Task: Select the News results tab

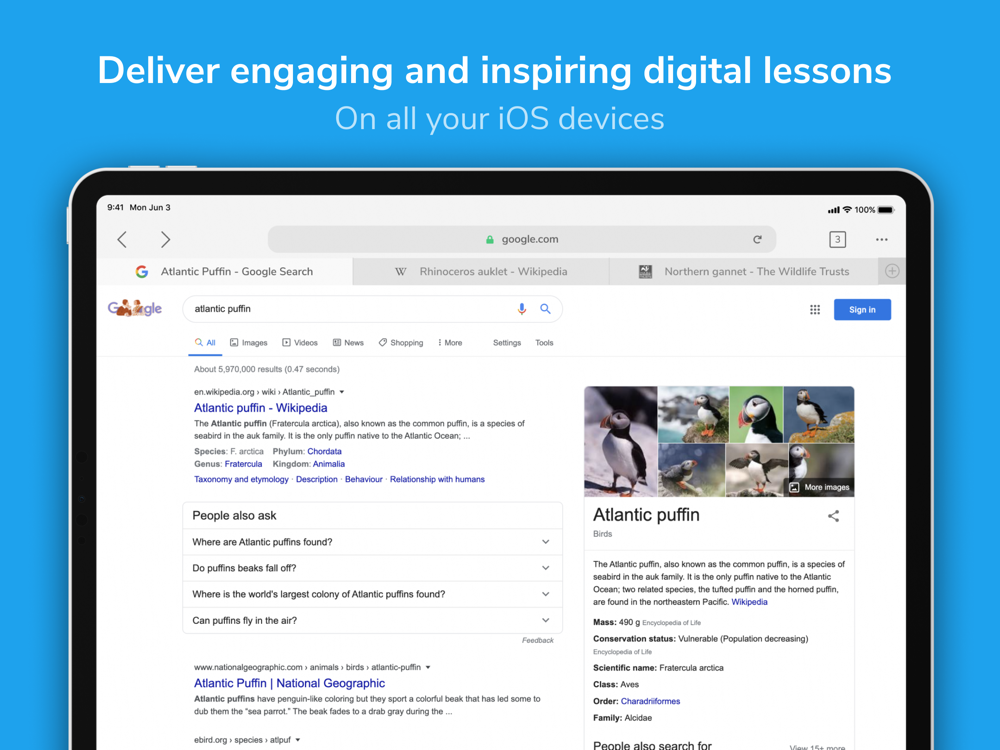Action: pos(348,343)
